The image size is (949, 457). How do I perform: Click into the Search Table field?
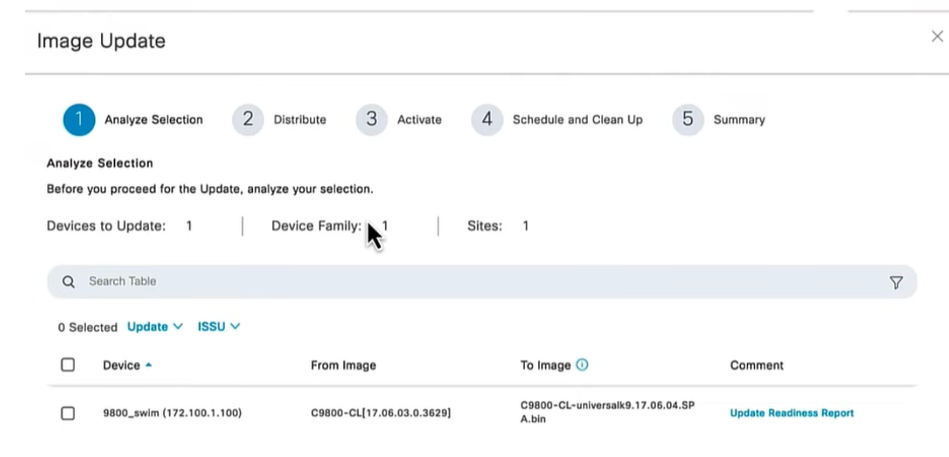point(482,281)
